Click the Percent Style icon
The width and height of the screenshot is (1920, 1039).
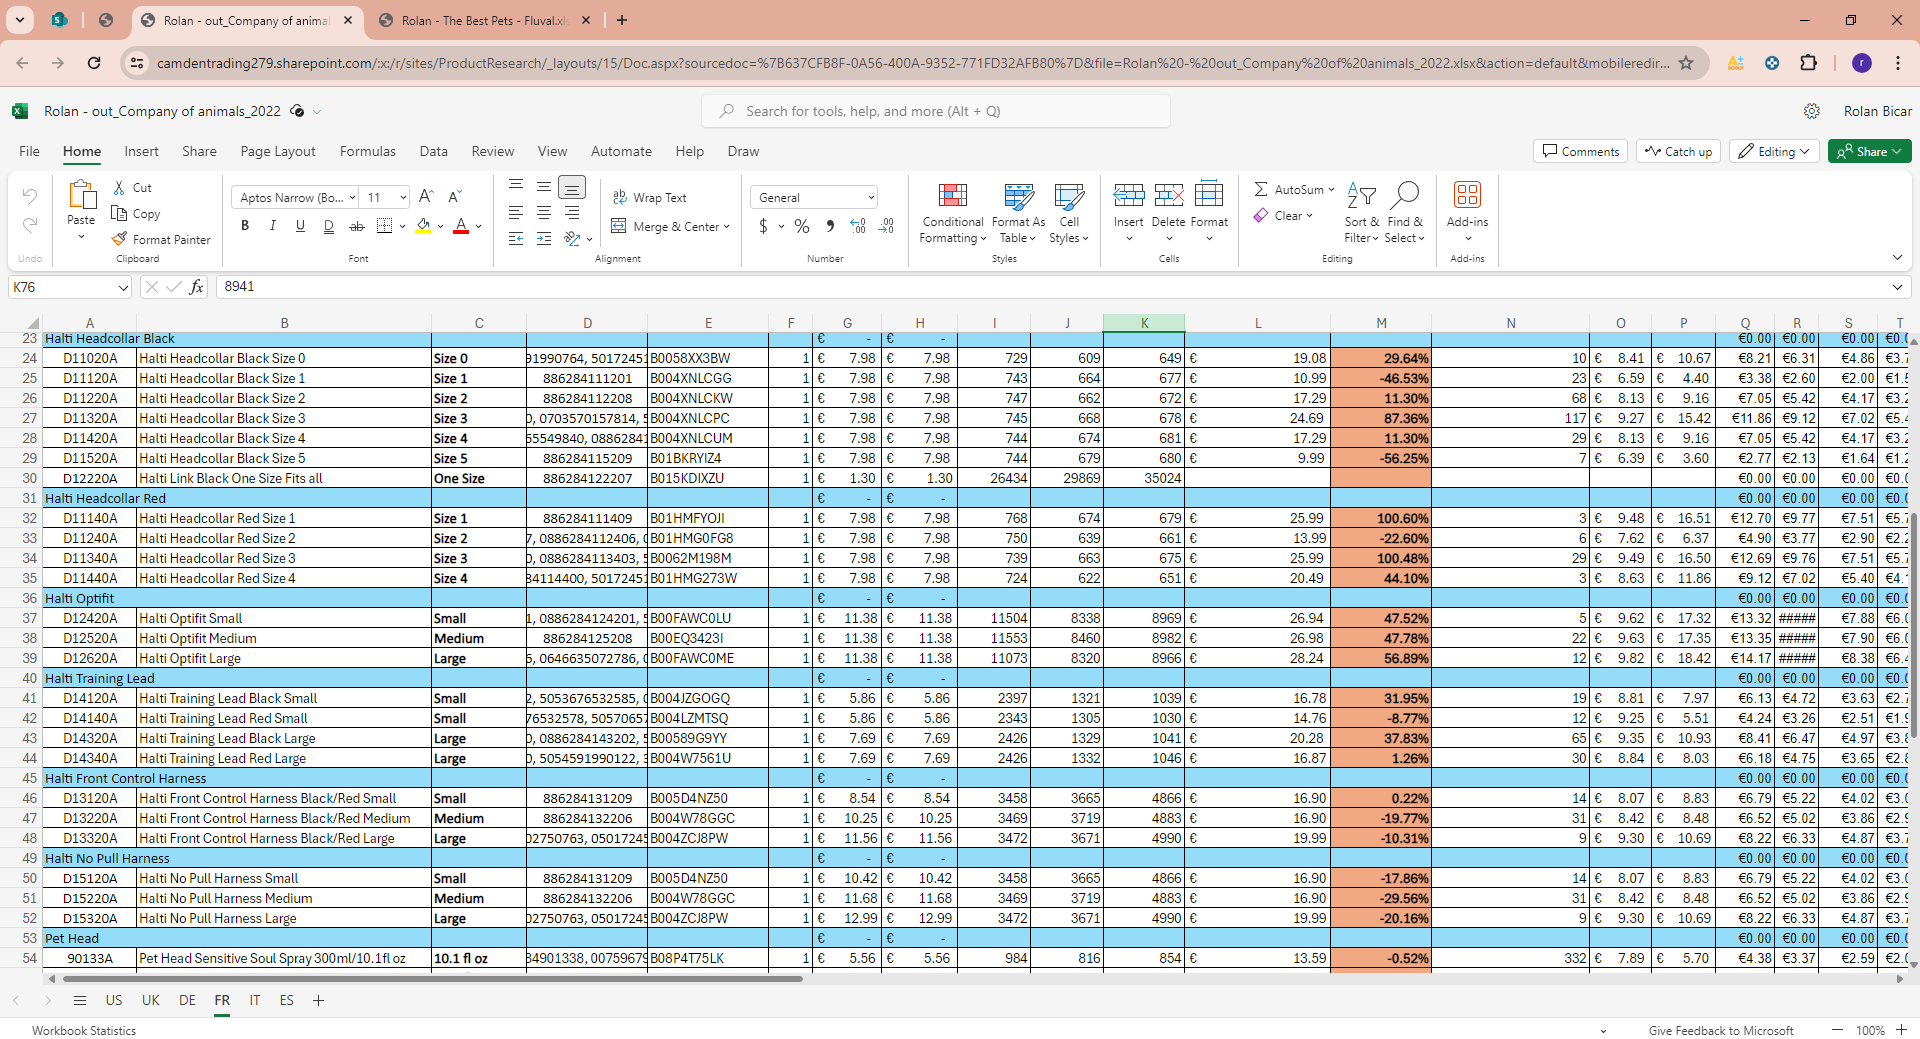click(x=801, y=227)
